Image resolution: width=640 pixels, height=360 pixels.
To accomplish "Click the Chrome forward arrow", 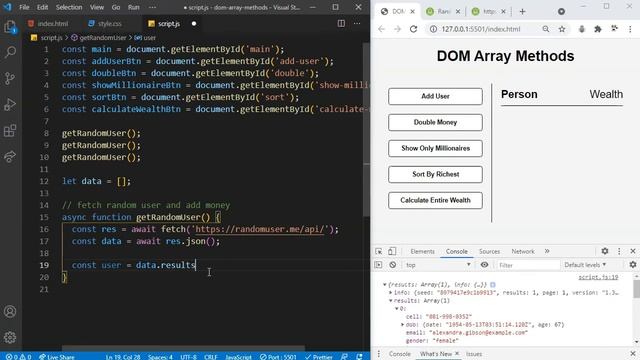I will [x=398, y=29].
